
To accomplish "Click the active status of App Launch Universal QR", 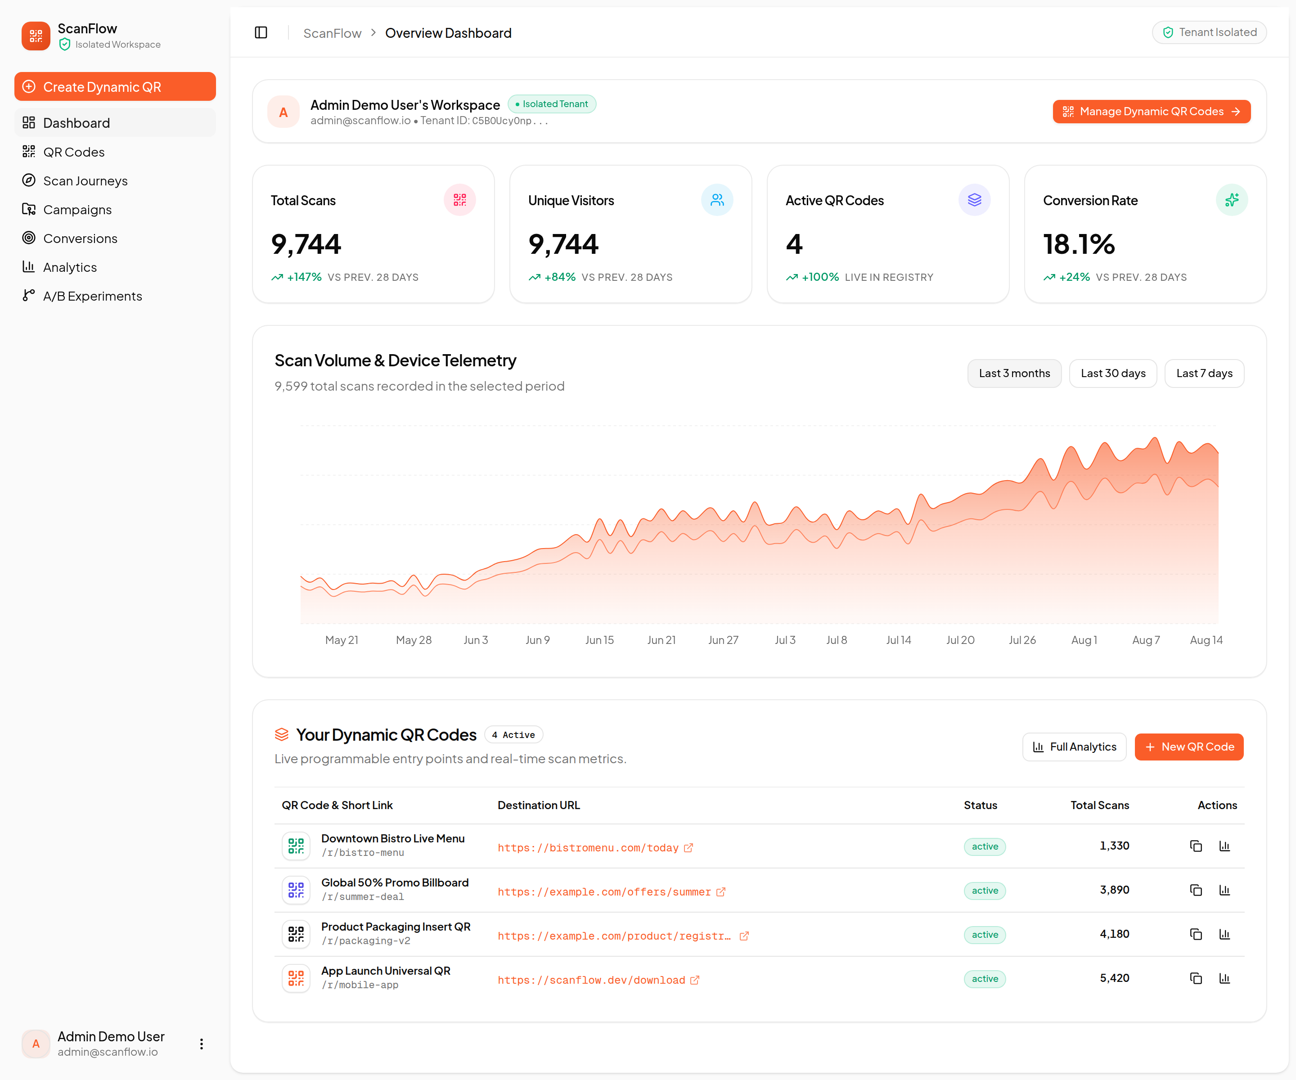I will click(x=985, y=979).
